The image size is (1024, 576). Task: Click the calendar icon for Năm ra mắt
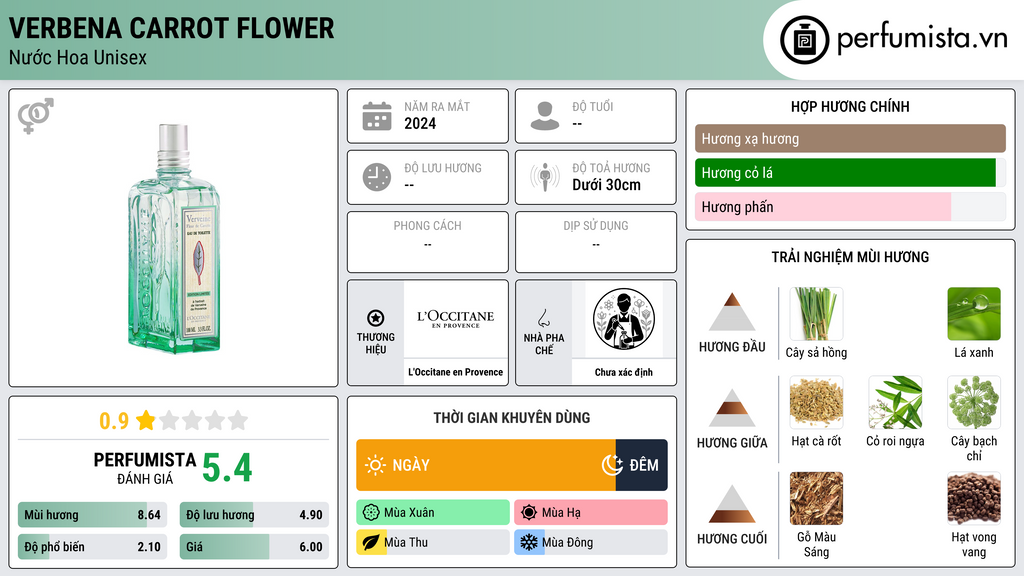[x=377, y=116]
